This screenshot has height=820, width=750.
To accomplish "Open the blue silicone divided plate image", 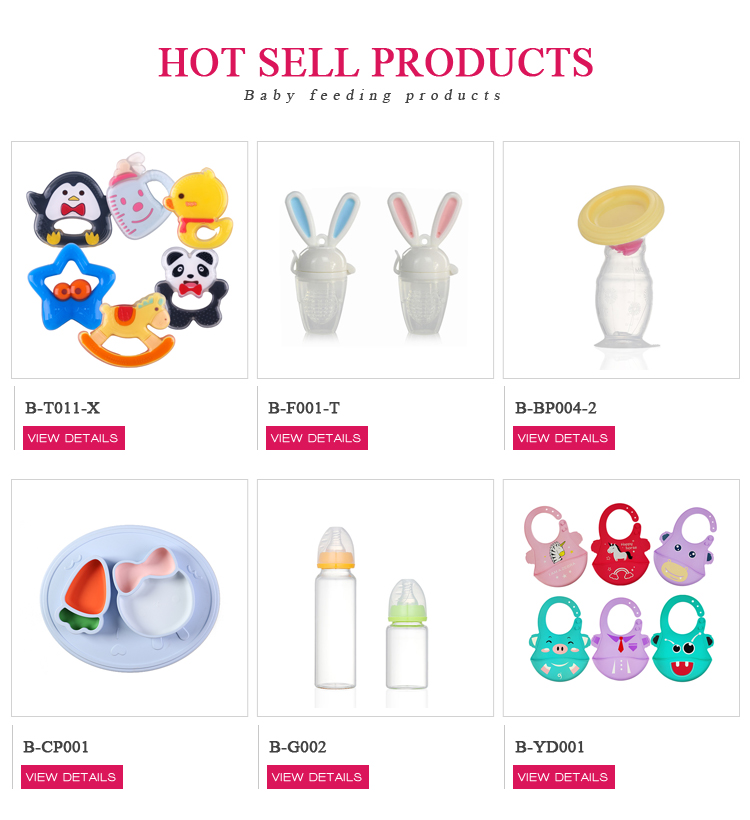I will pyautogui.click(x=130, y=598).
